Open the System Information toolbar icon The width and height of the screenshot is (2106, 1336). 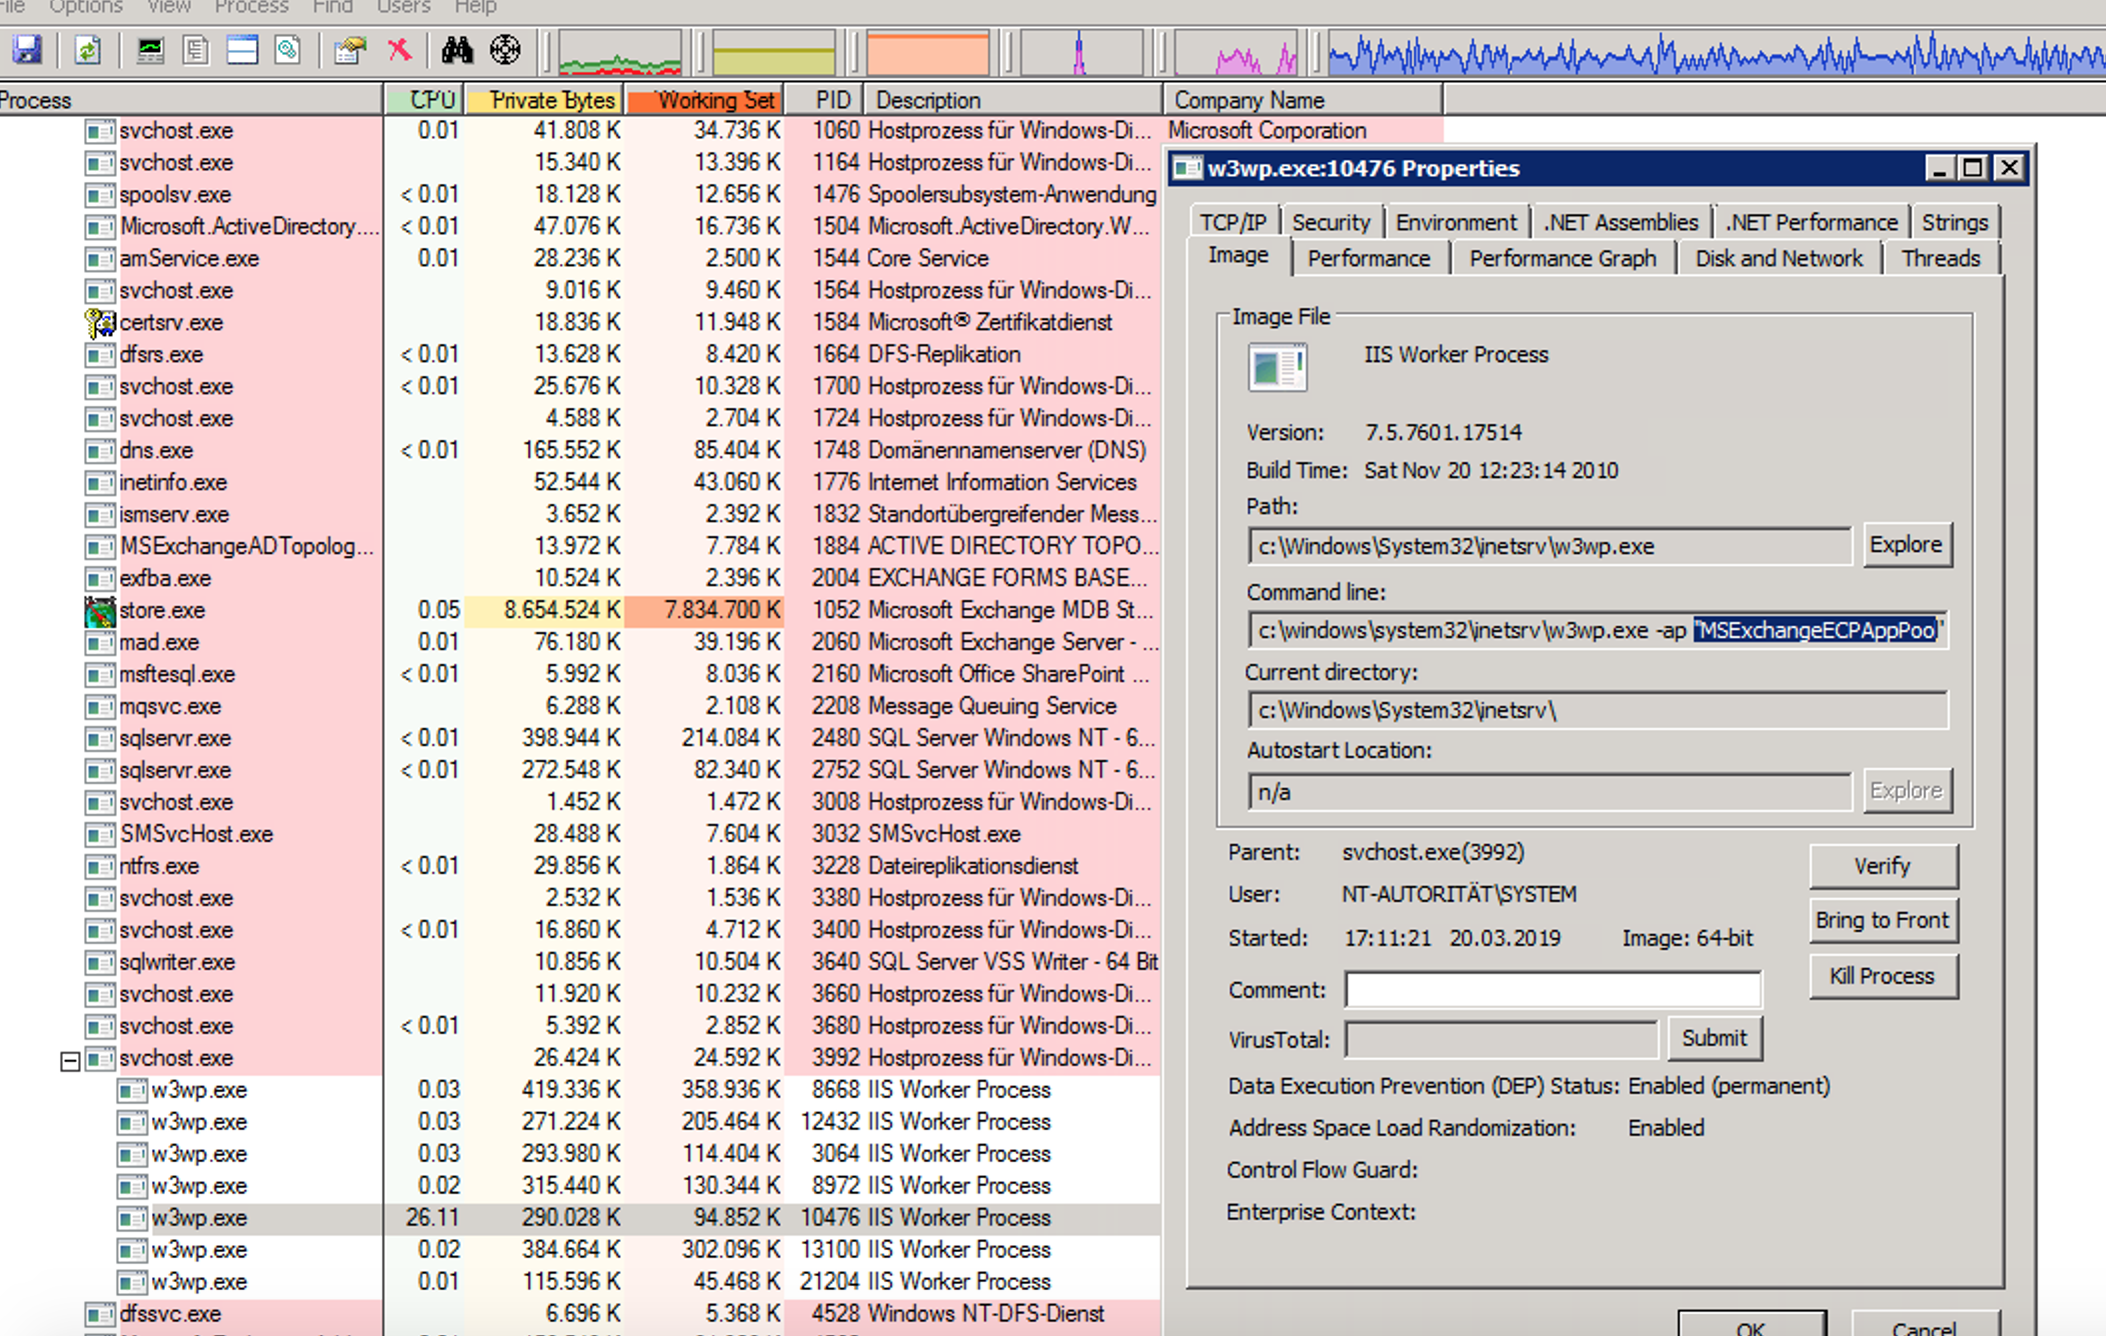pyautogui.click(x=150, y=49)
